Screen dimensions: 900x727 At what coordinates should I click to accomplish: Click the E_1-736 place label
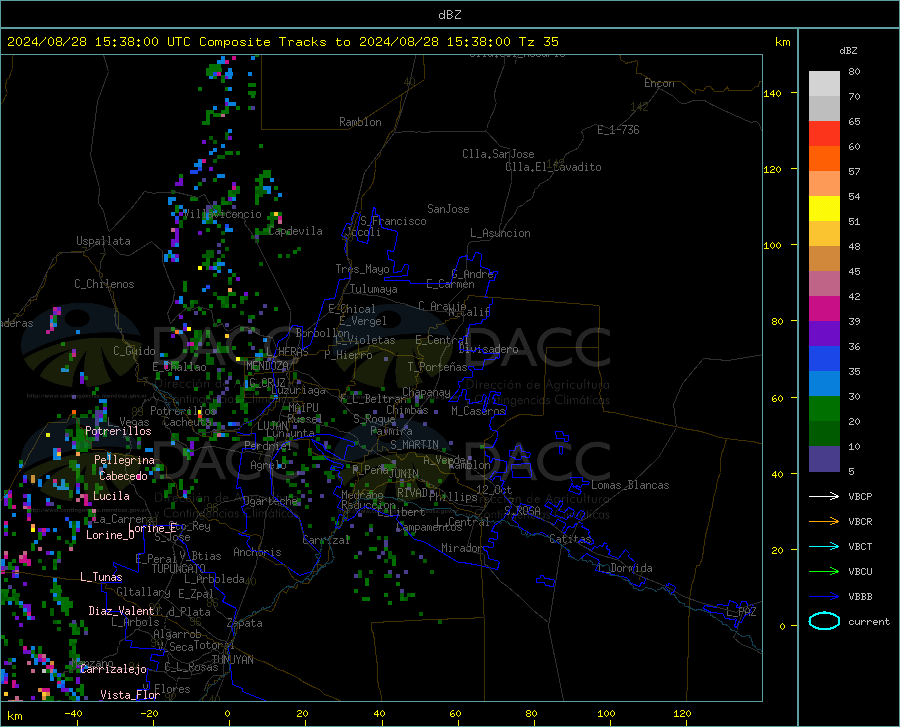tap(618, 130)
